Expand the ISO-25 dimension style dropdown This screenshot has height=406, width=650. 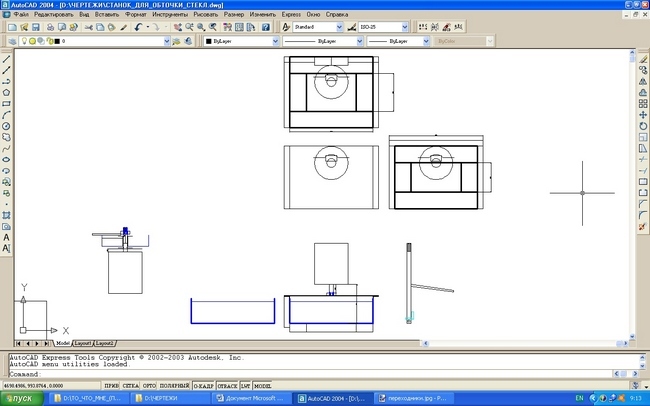pos(405,27)
